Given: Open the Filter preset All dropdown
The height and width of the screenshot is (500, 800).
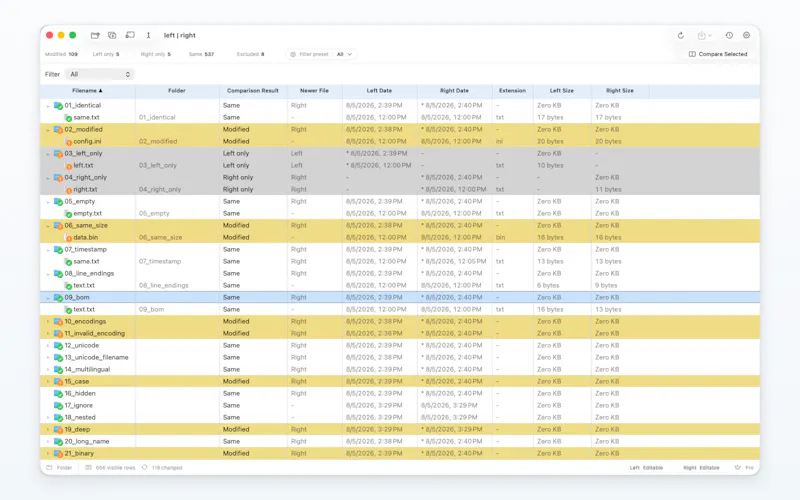Looking at the screenshot, I should click(321, 54).
